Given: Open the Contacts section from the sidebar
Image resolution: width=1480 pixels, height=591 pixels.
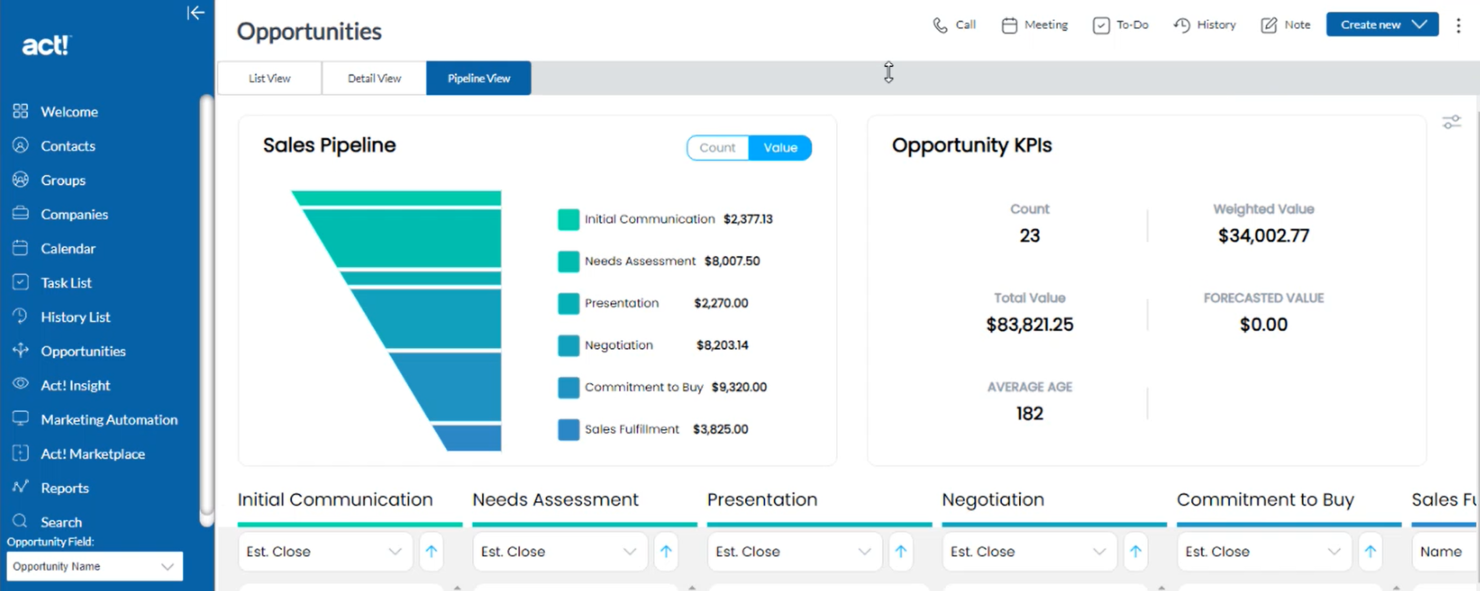Looking at the screenshot, I should tap(70, 145).
